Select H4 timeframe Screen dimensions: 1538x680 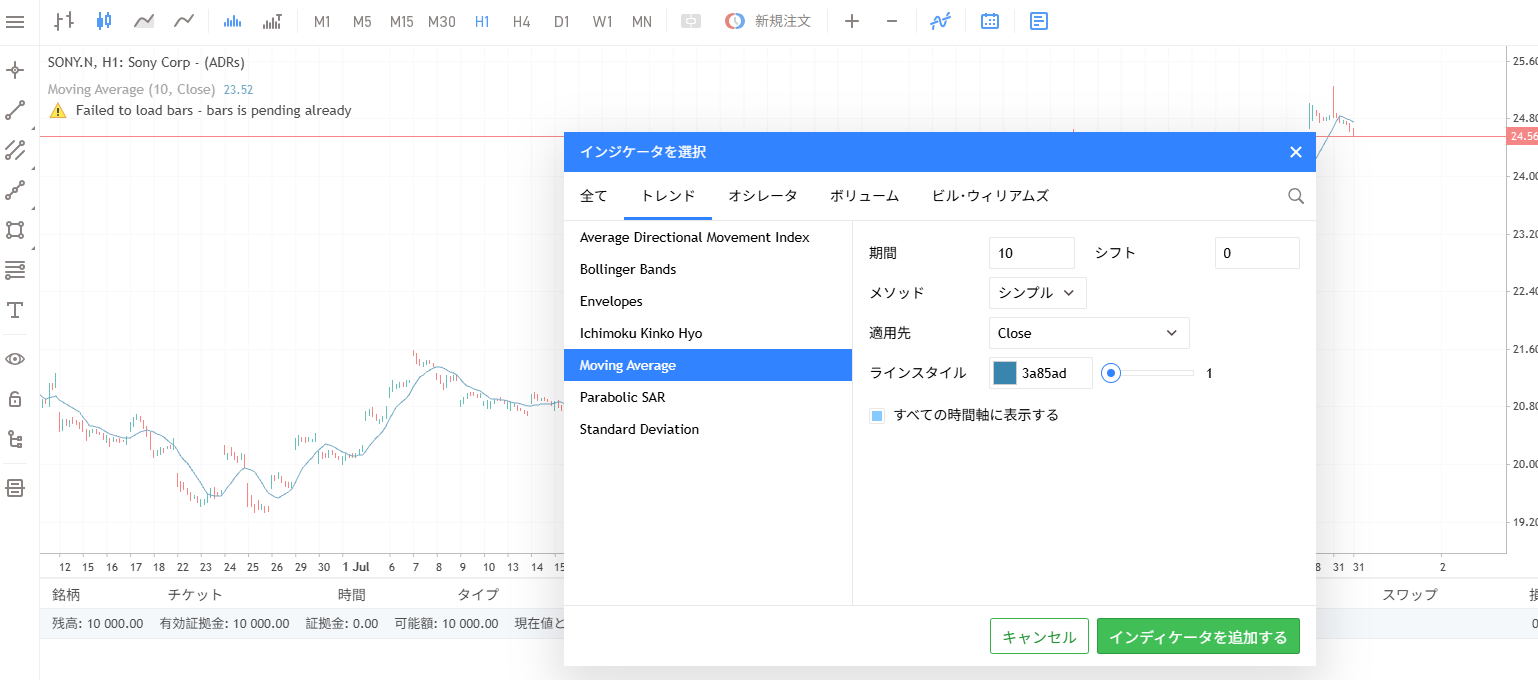(x=521, y=21)
